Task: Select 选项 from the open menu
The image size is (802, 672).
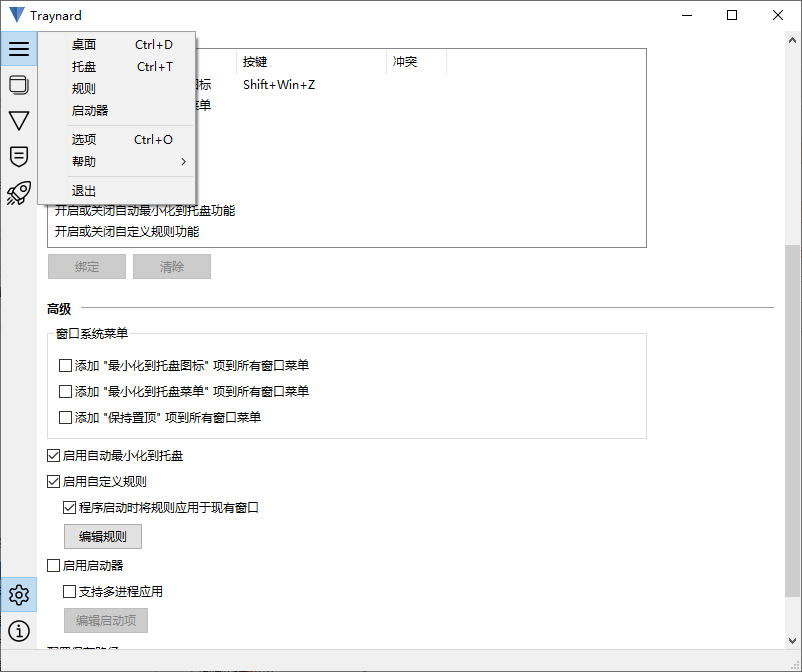Action: (84, 139)
